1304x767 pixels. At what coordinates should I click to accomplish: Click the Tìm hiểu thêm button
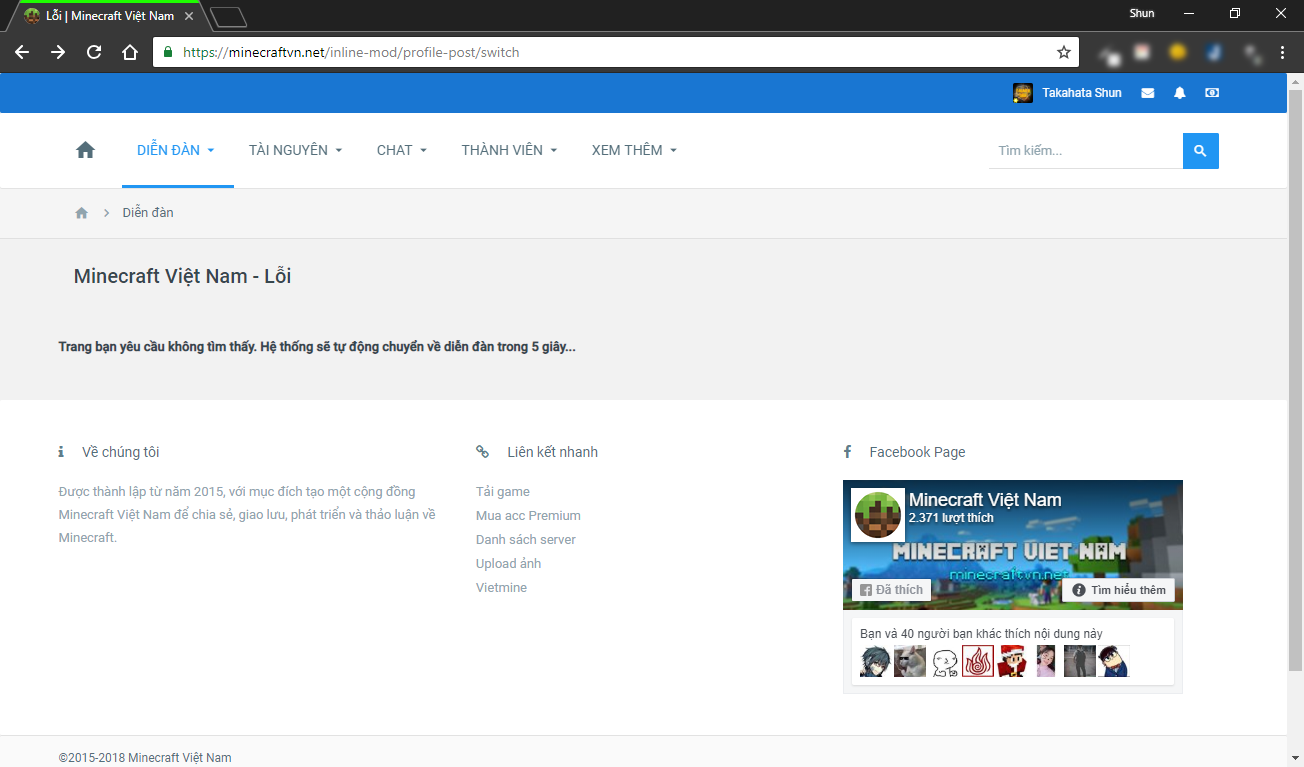[x=1118, y=590]
